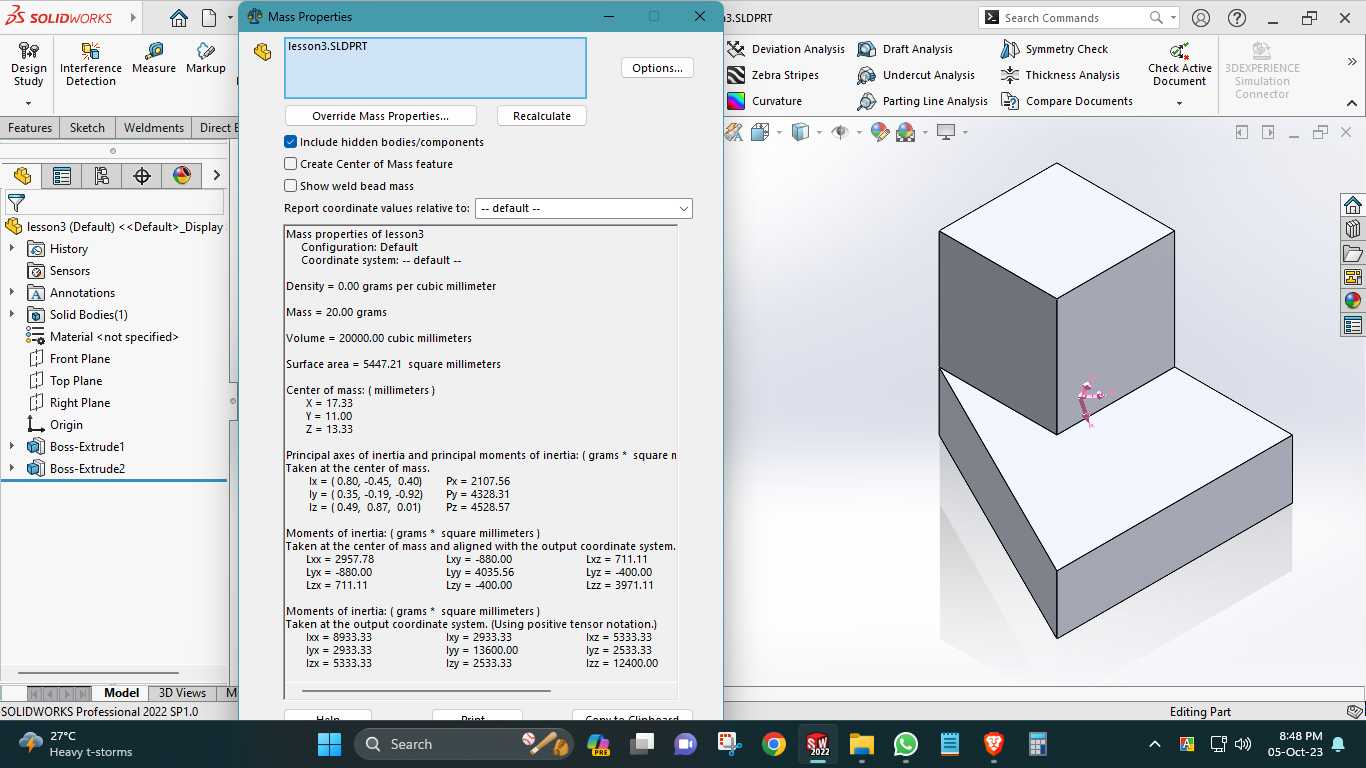Open Google Chrome from the taskbar
This screenshot has height=768, width=1366.
pos(773,744)
